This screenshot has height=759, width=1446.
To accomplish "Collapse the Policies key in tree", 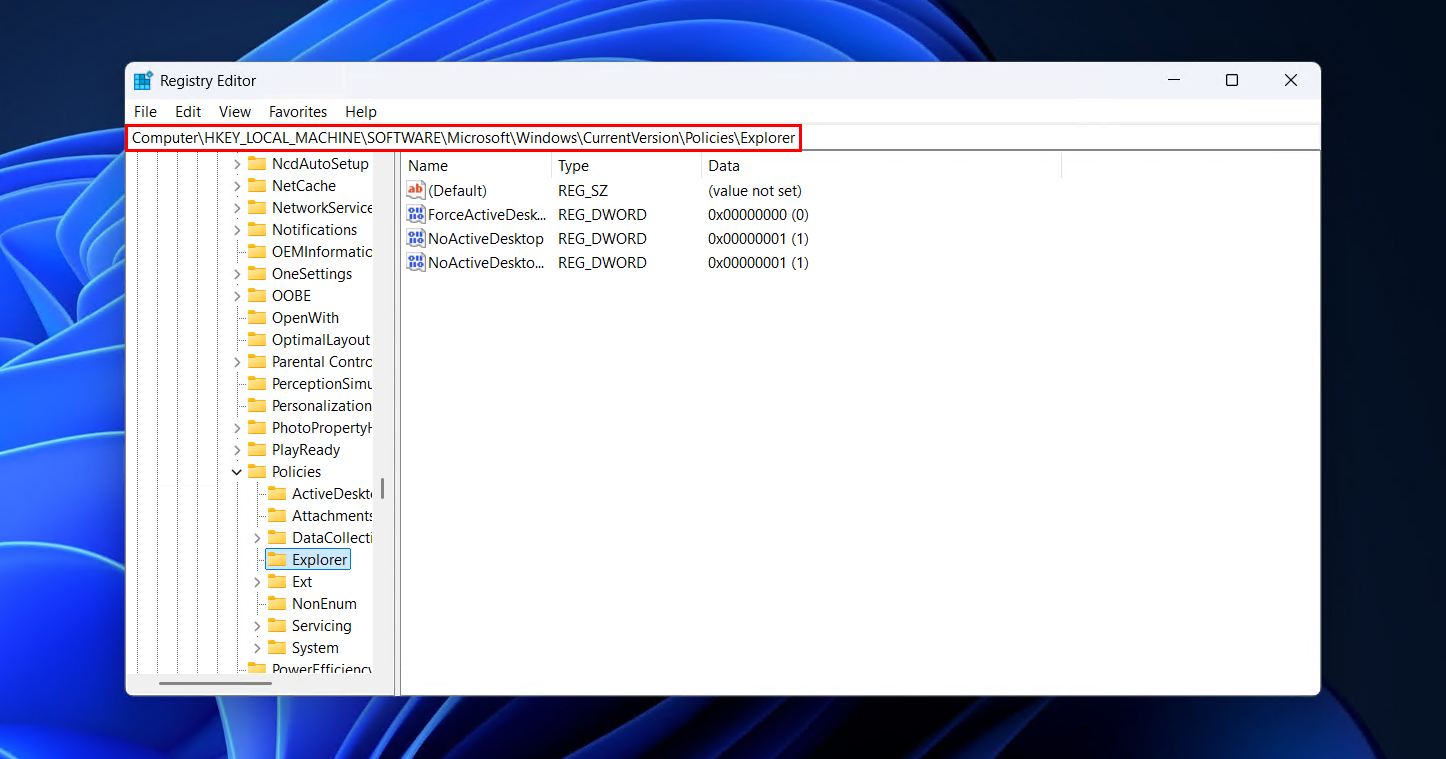I will [237, 472].
